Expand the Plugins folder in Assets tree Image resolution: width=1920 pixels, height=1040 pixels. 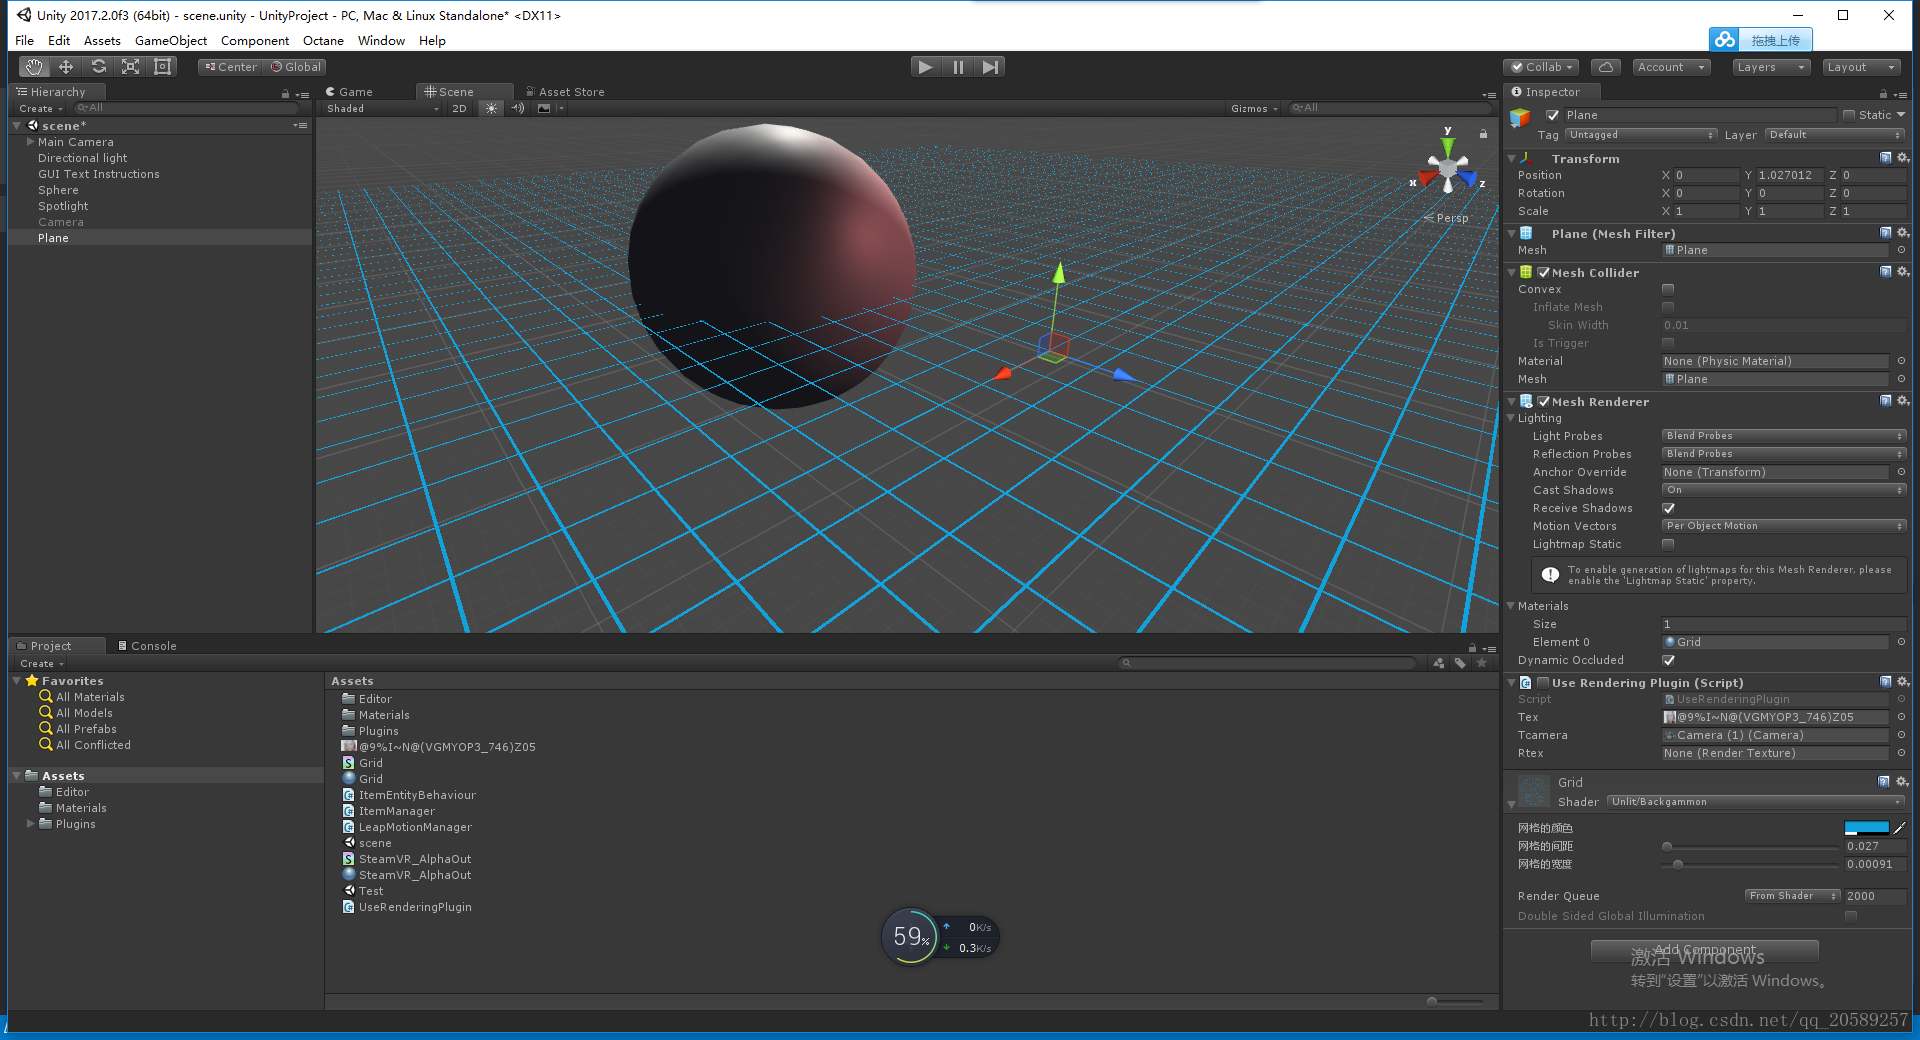coord(30,824)
